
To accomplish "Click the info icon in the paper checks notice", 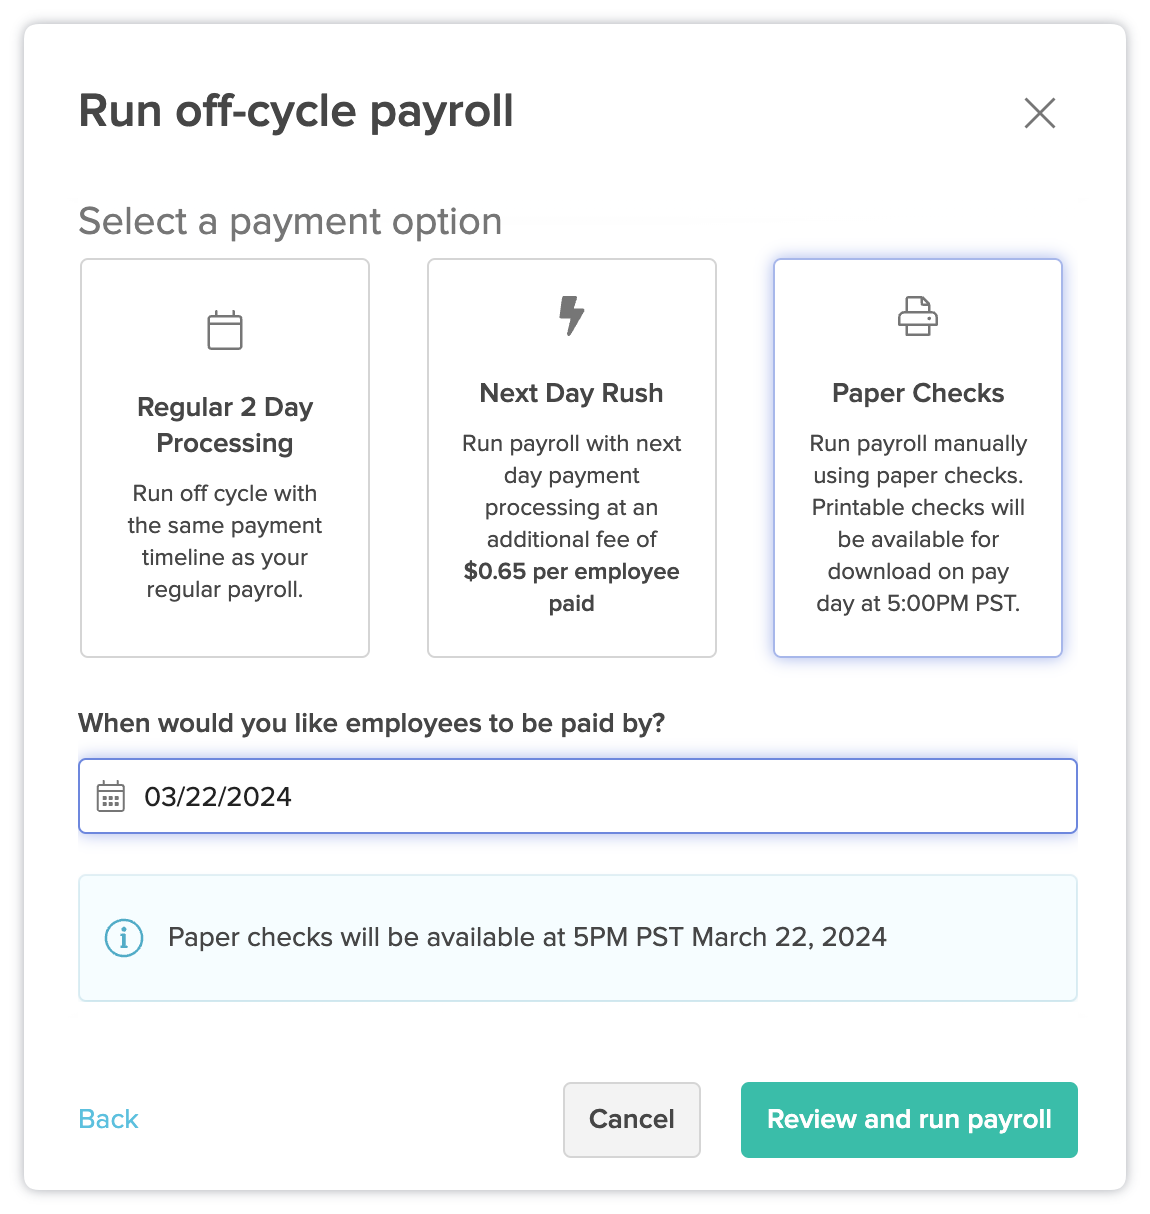I will (x=123, y=938).
